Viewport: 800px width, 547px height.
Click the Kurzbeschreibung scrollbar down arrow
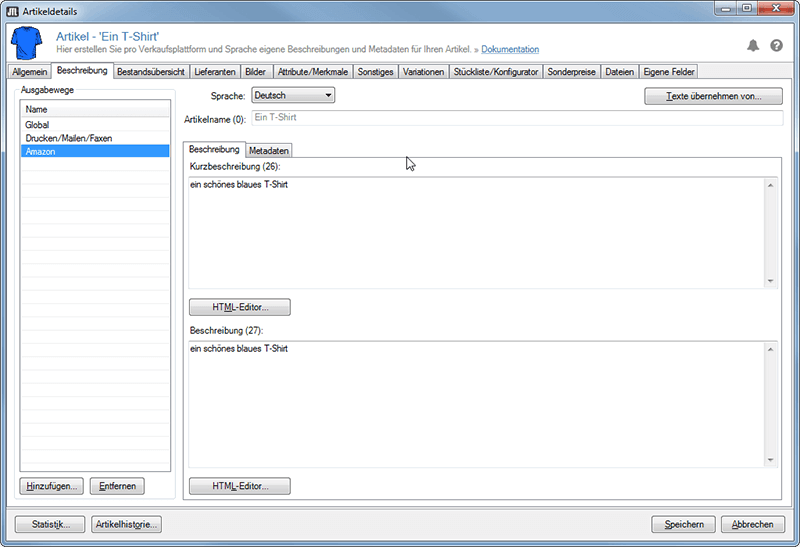771,281
